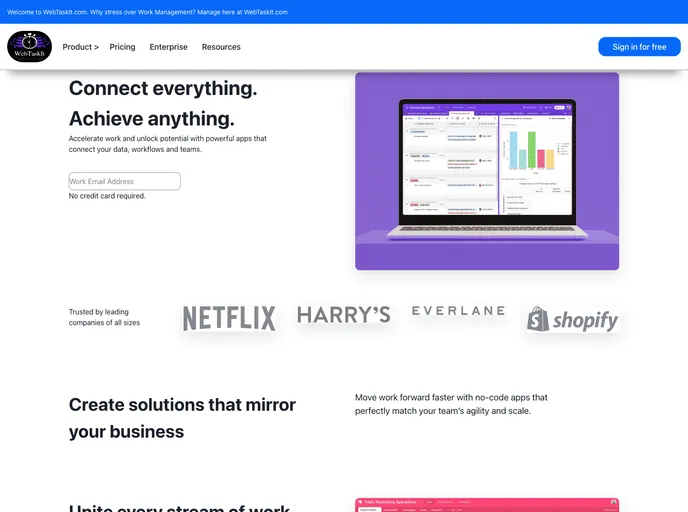Viewport: 688px width, 512px height.
Task: Click the welcome banner text at top
Action: [x=147, y=12]
